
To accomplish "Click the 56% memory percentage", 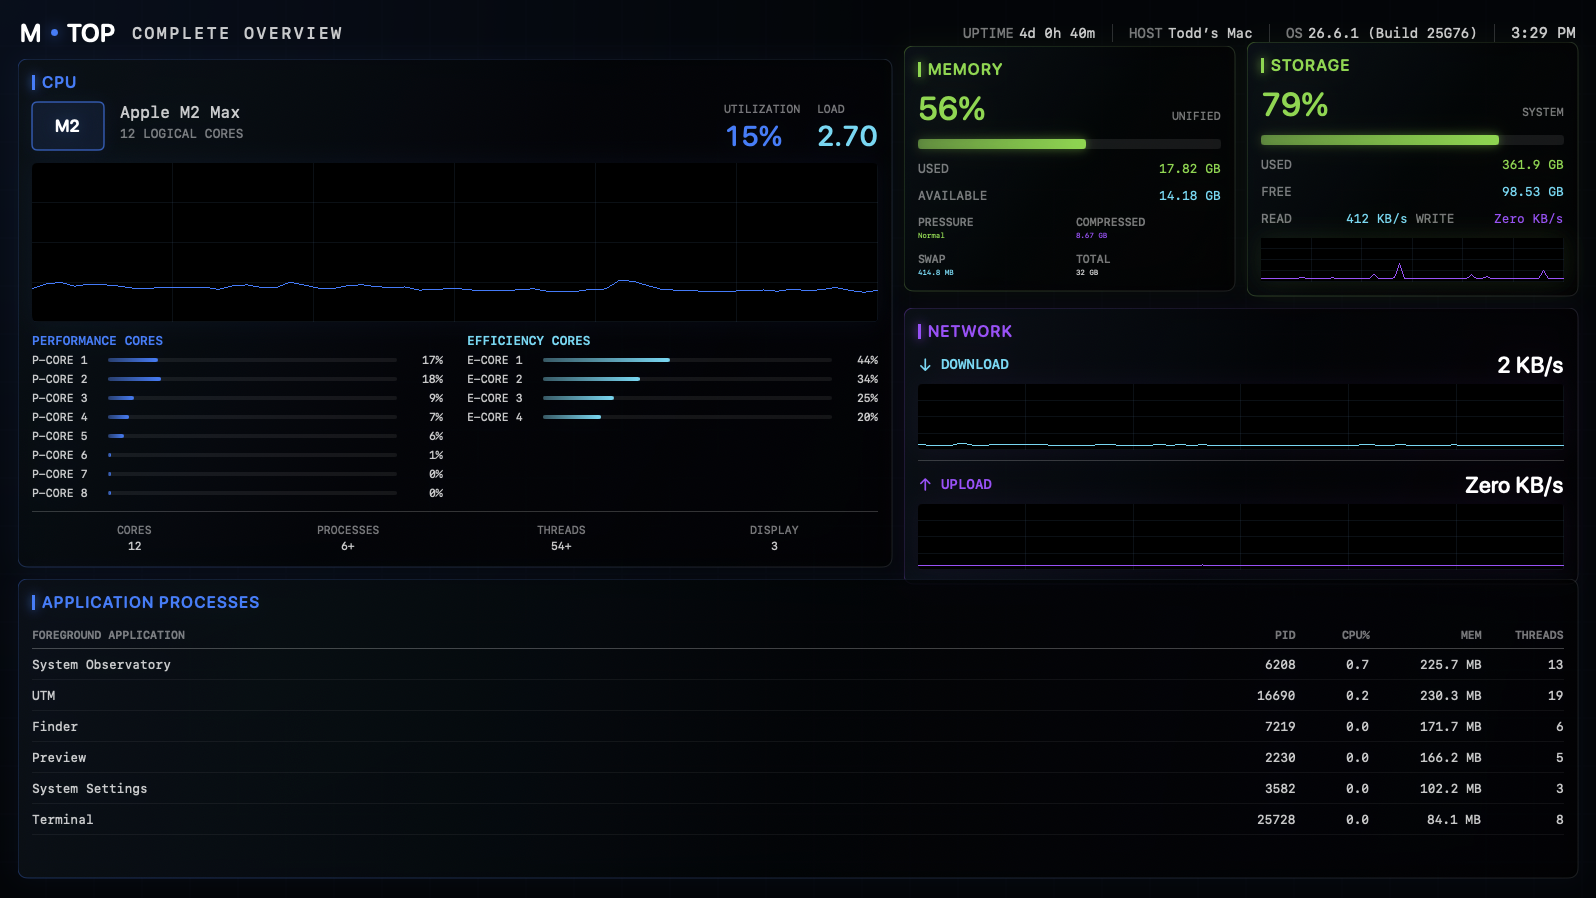I will tap(952, 108).
